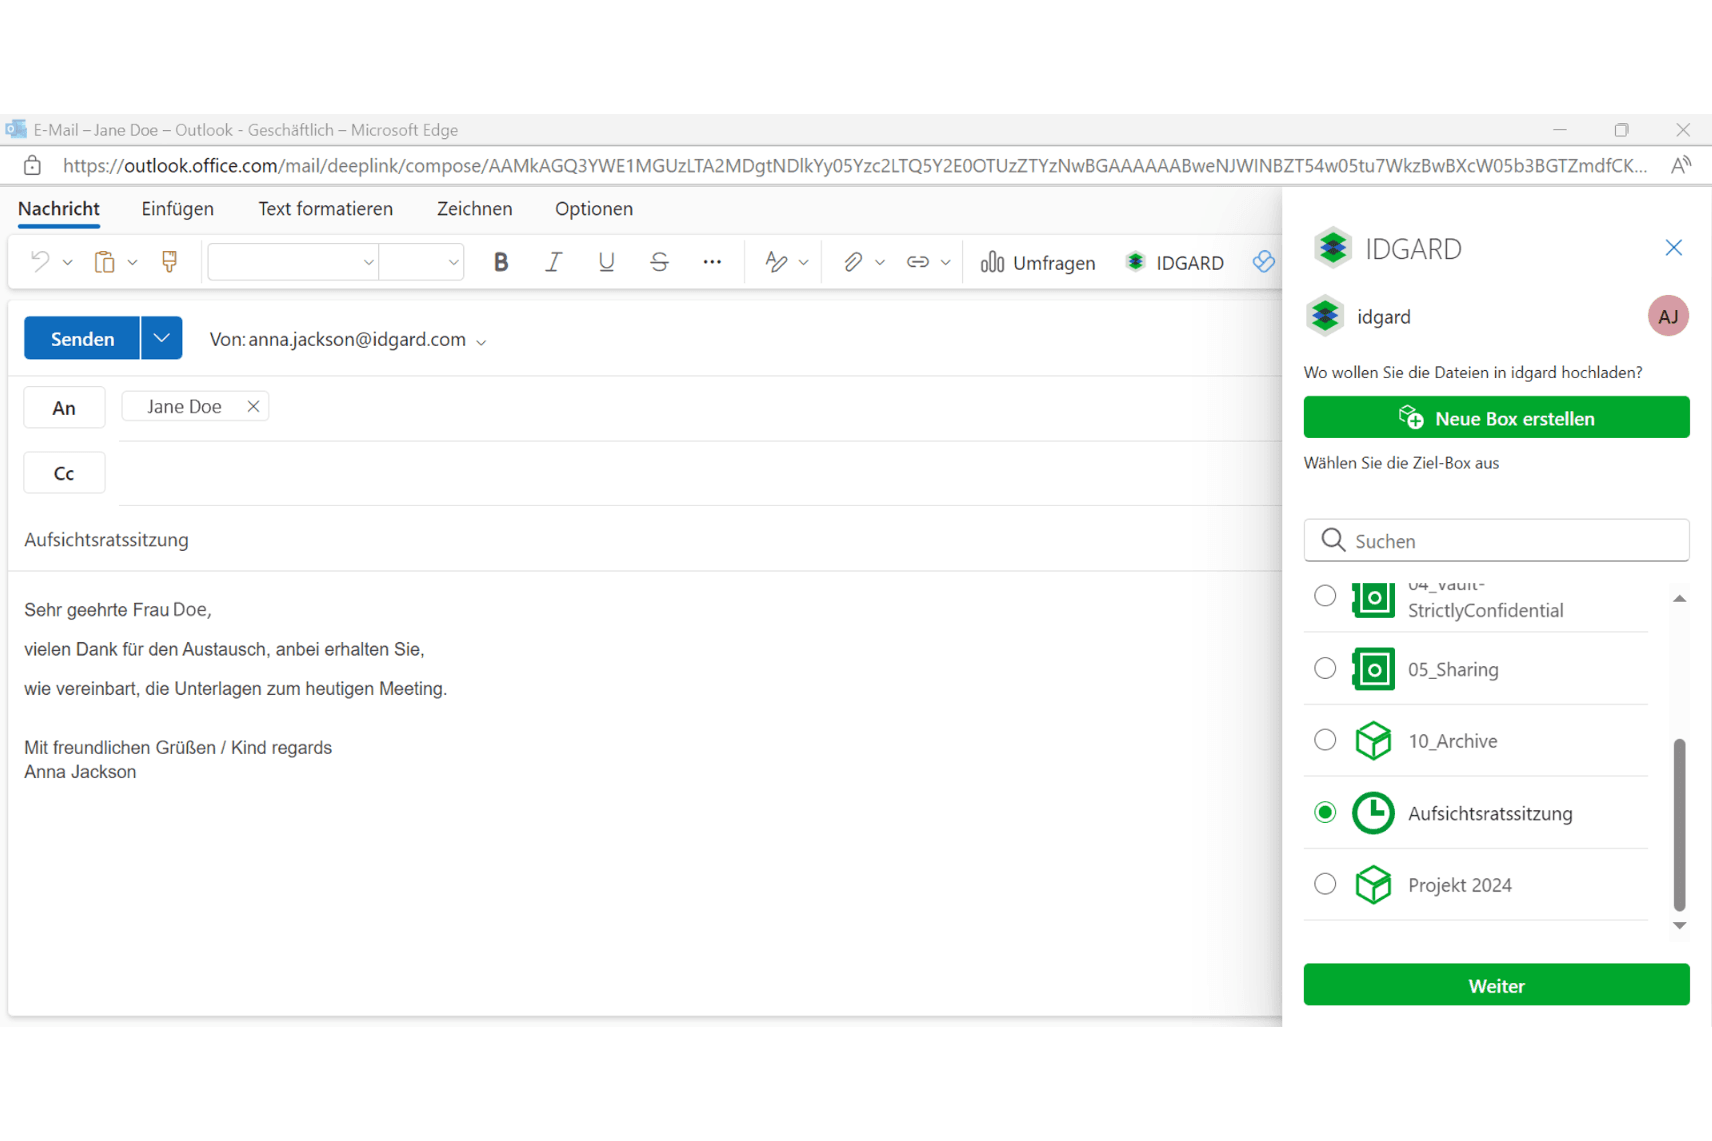Click the 05_Sharing box icon
This screenshot has height=1141, width=1712.
(1373, 669)
